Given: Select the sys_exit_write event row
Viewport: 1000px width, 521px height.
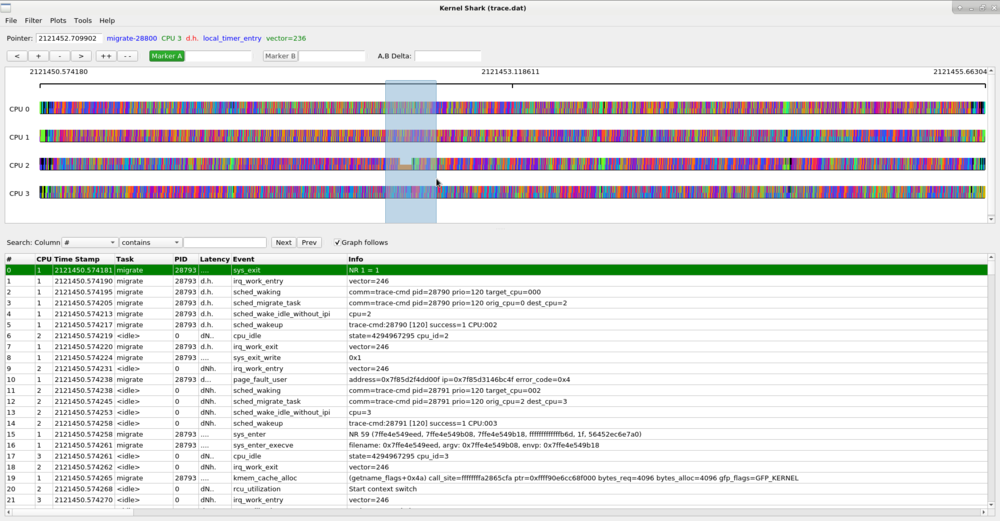Looking at the screenshot, I should point(496,358).
